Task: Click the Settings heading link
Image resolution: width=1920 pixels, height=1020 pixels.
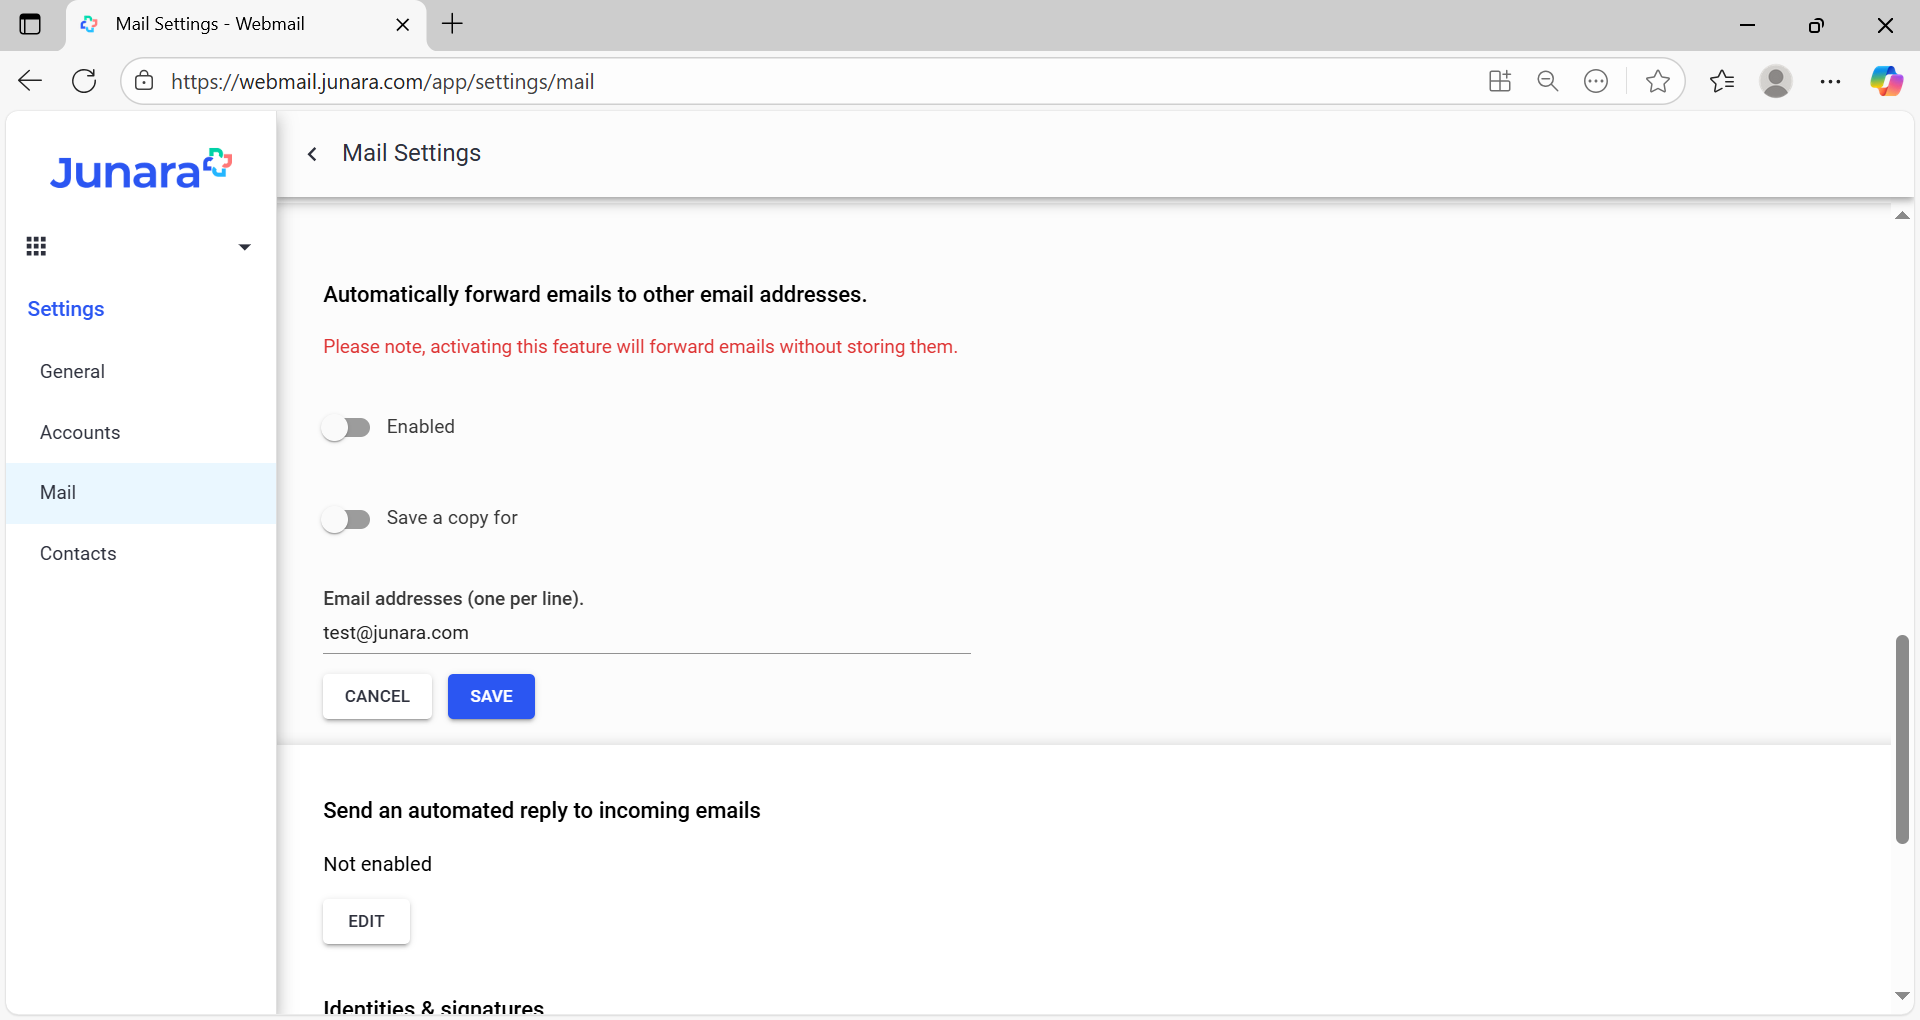Action: click(66, 309)
